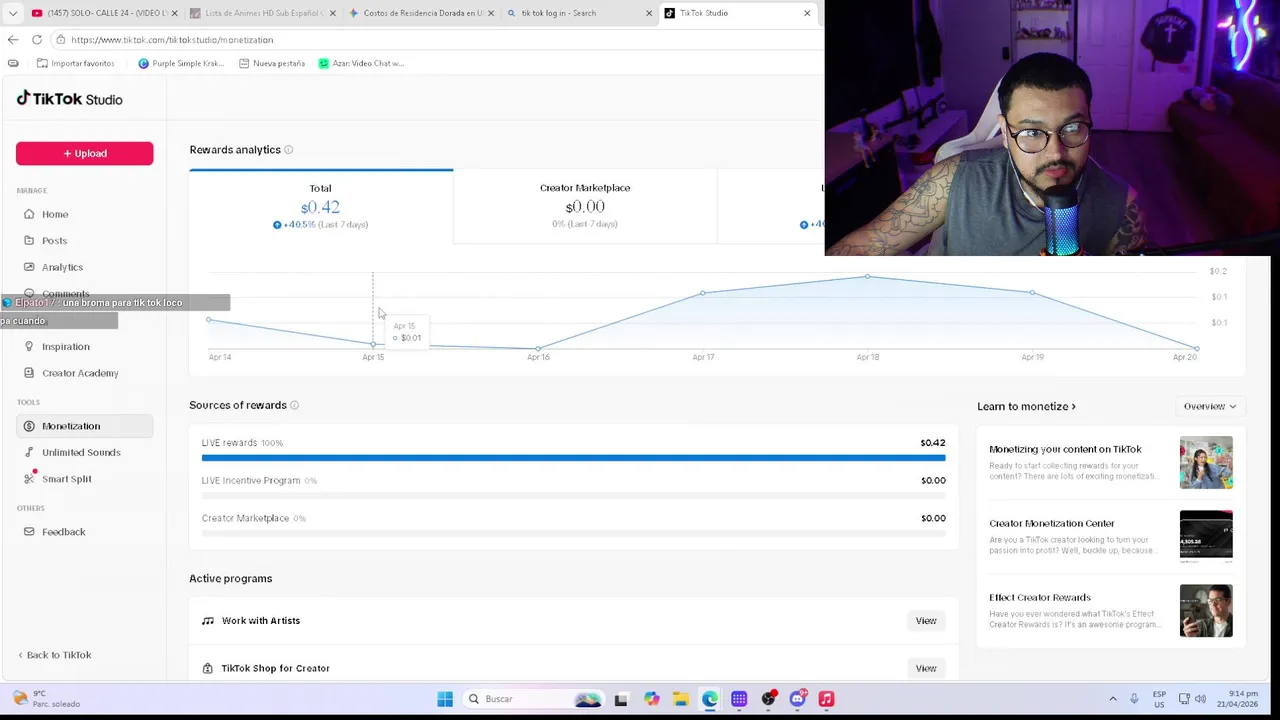
Task: Click the ESP US language indicator
Action: point(1159,698)
